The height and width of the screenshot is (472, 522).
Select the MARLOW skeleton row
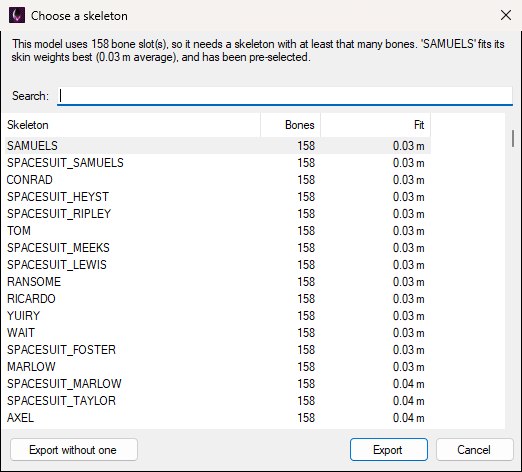(218, 367)
